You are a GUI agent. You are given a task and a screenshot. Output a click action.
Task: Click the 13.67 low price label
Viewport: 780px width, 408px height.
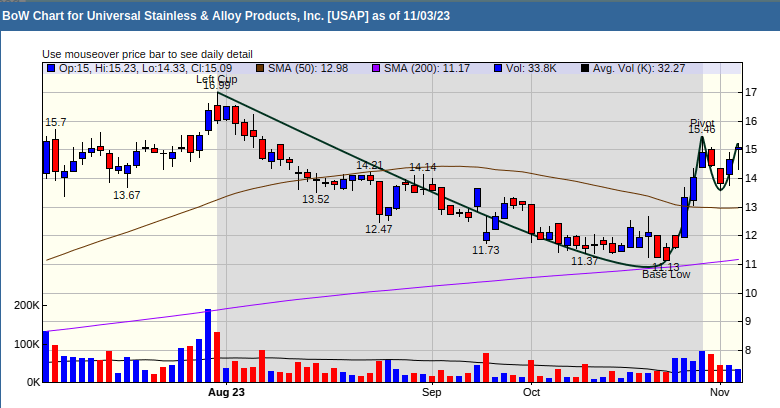click(x=126, y=196)
